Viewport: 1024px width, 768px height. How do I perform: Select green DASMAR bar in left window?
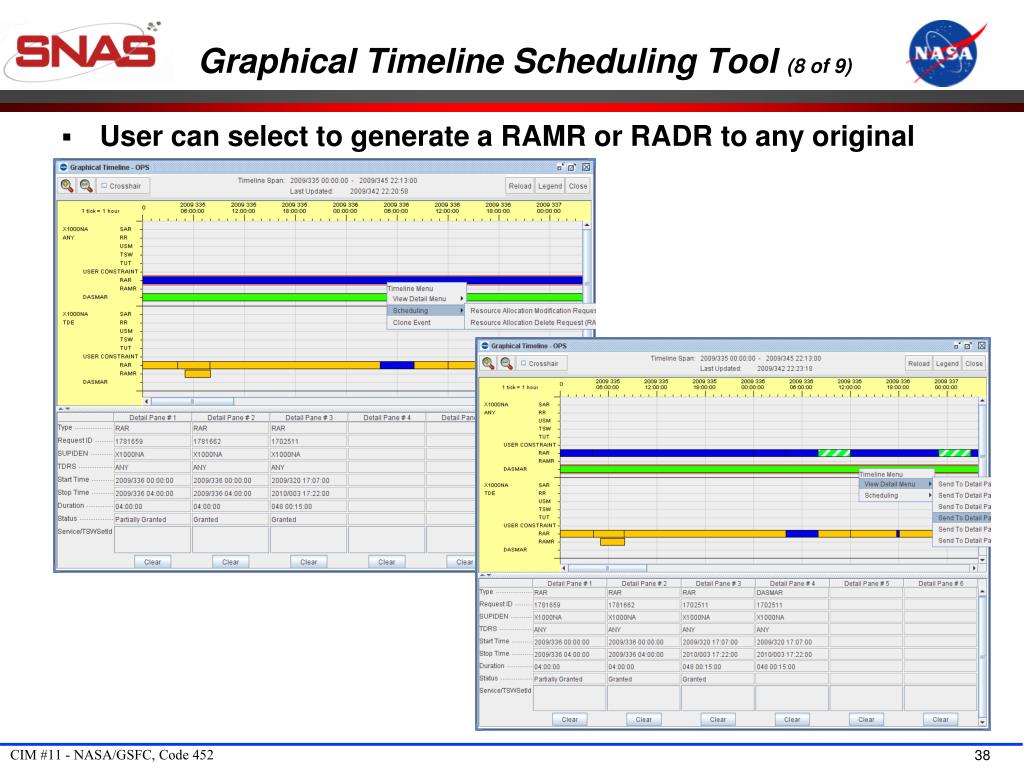(x=264, y=297)
